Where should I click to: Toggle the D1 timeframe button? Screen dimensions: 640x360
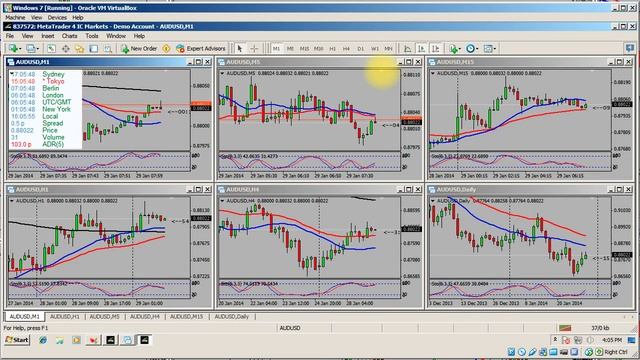[360, 49]
